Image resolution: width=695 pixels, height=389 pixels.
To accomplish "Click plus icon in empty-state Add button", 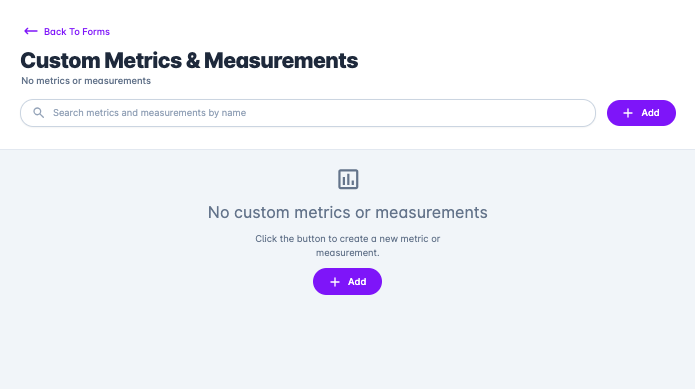I will pos(335,282).
